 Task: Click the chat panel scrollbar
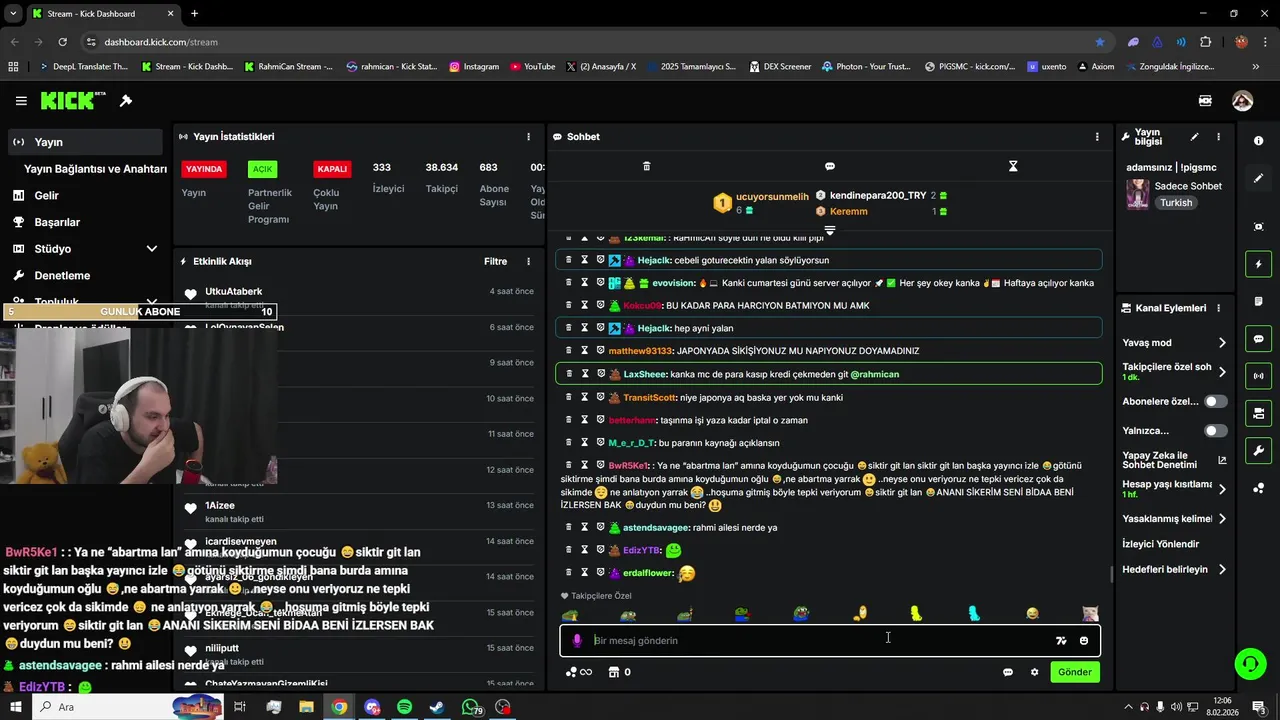tap(1111, 575)
